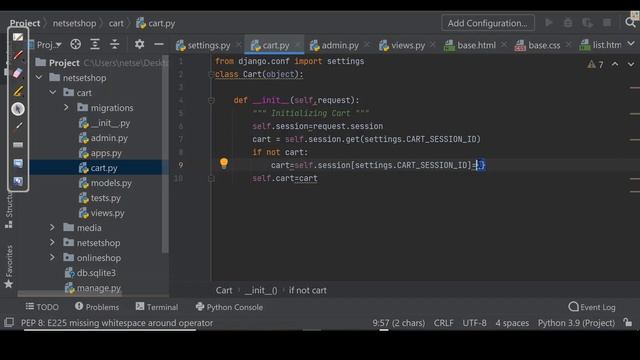640x360 pixels.
Task: Close the cart.py editor tab
Action: [297, 45]
